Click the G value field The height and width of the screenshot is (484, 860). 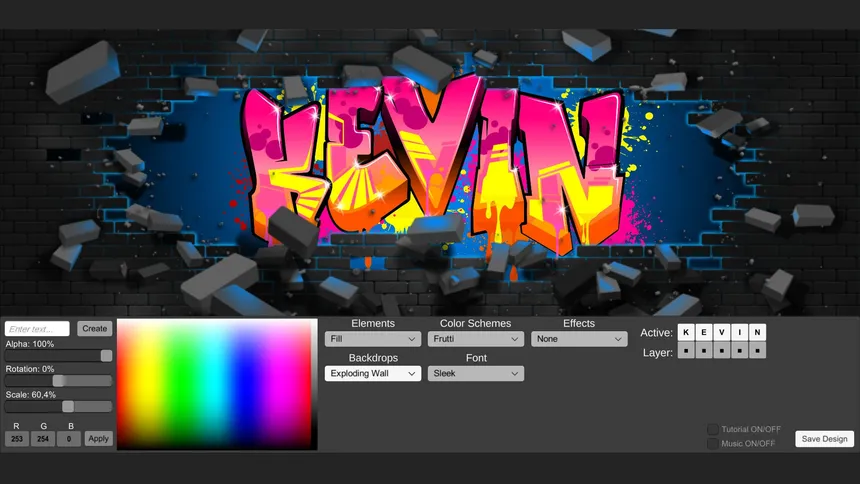pyautogui.click(x=43, y=438)
